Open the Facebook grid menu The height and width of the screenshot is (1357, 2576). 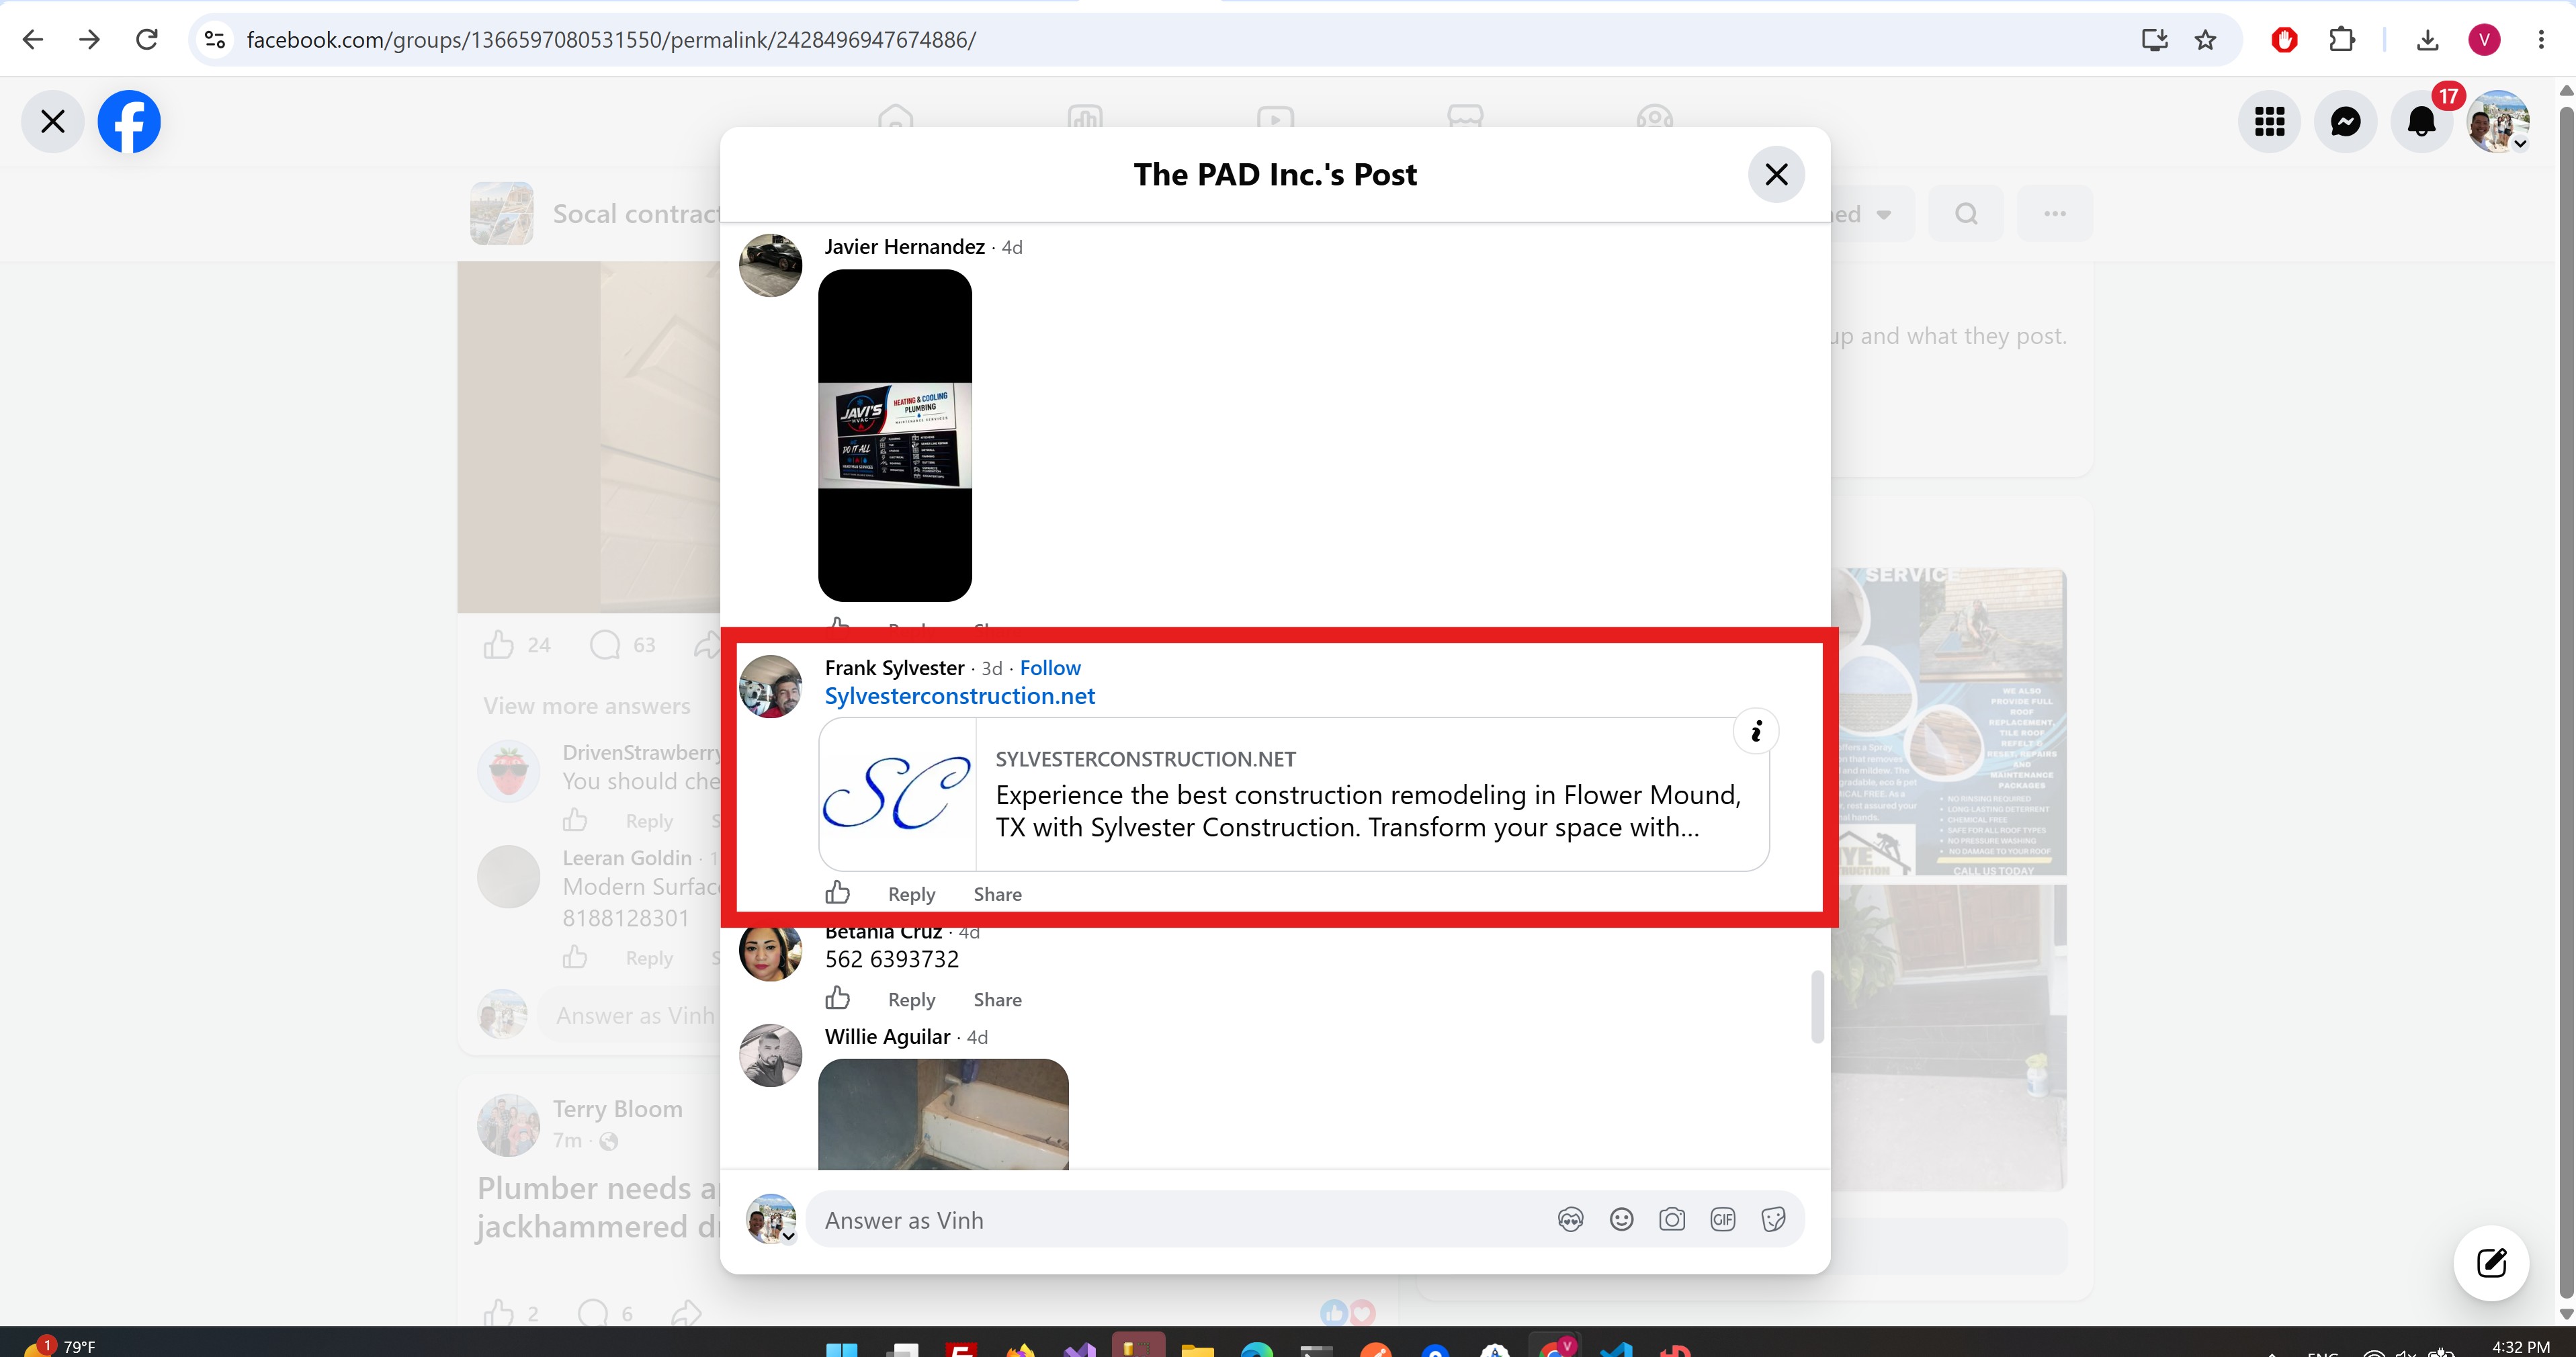[x=2269, y=121]
